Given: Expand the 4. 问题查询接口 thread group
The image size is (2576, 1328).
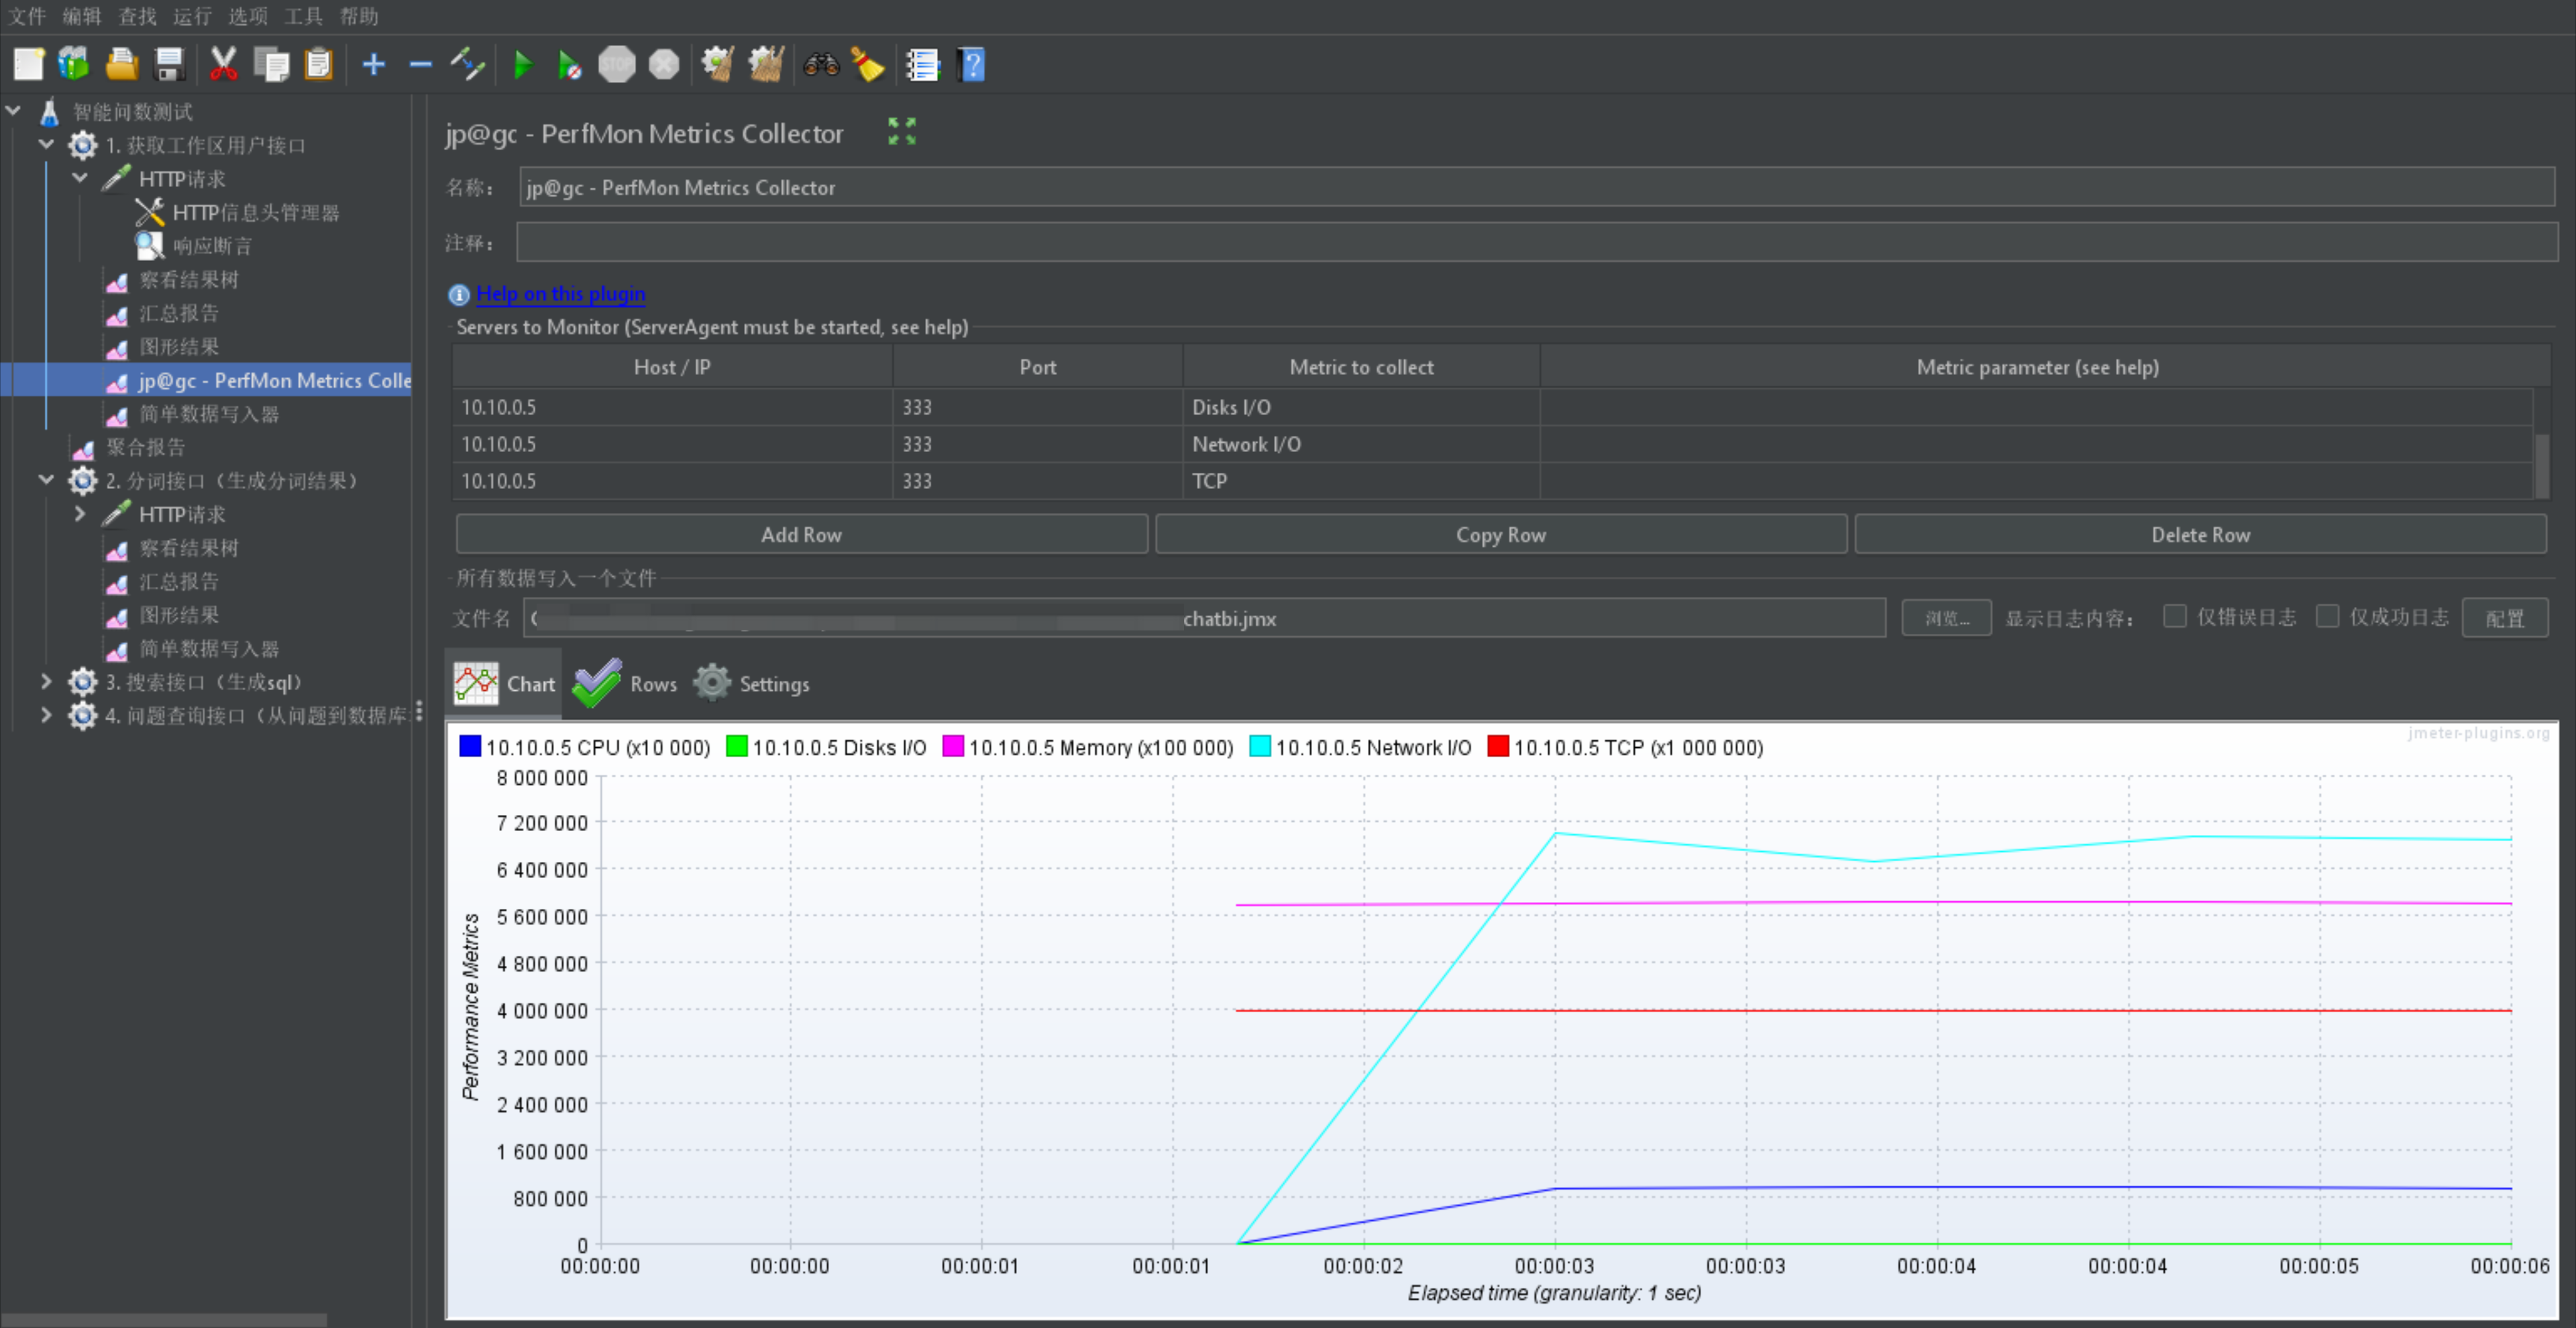Looking at the screenshot, I should coord(46,715).
